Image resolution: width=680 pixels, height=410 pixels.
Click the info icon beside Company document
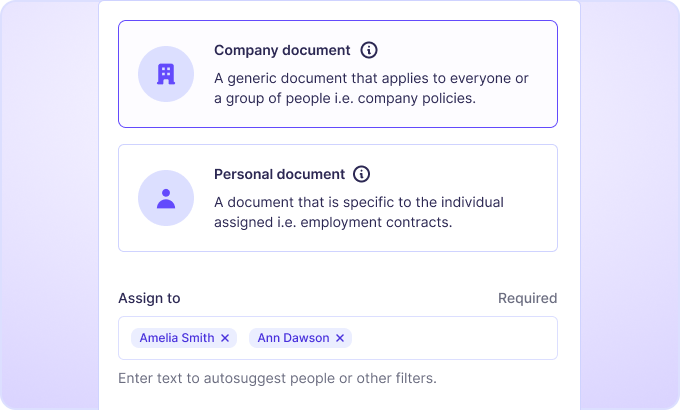coord(369,50)
